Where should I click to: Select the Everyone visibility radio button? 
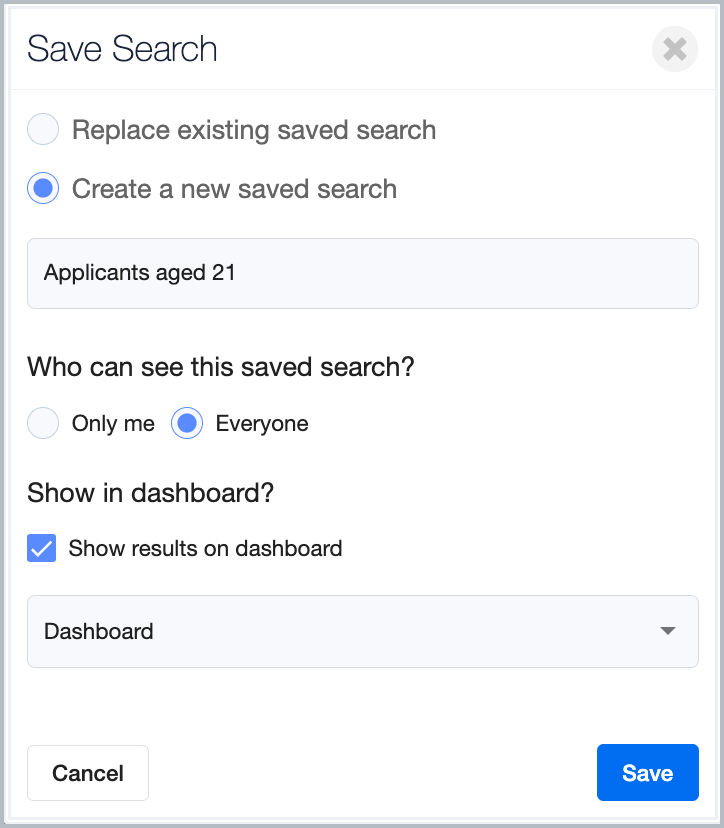click(187, 423)
